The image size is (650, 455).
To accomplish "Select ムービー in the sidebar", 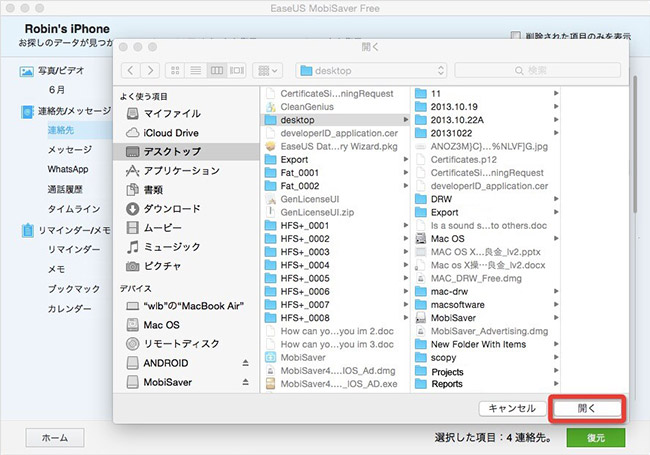I will click(x=186, y=228).
